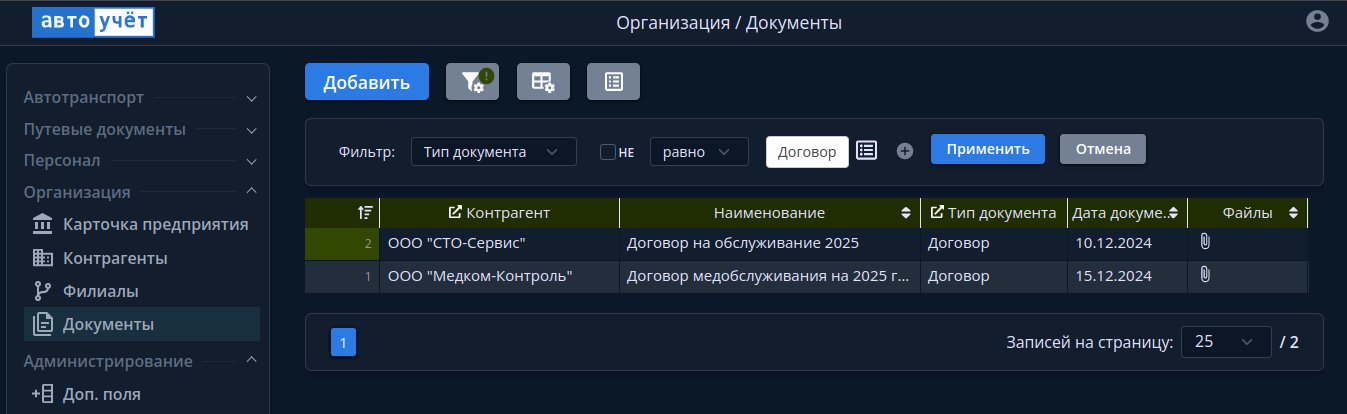
Task: Toggle the НЕ checkbox in filter
Action: 607,152
